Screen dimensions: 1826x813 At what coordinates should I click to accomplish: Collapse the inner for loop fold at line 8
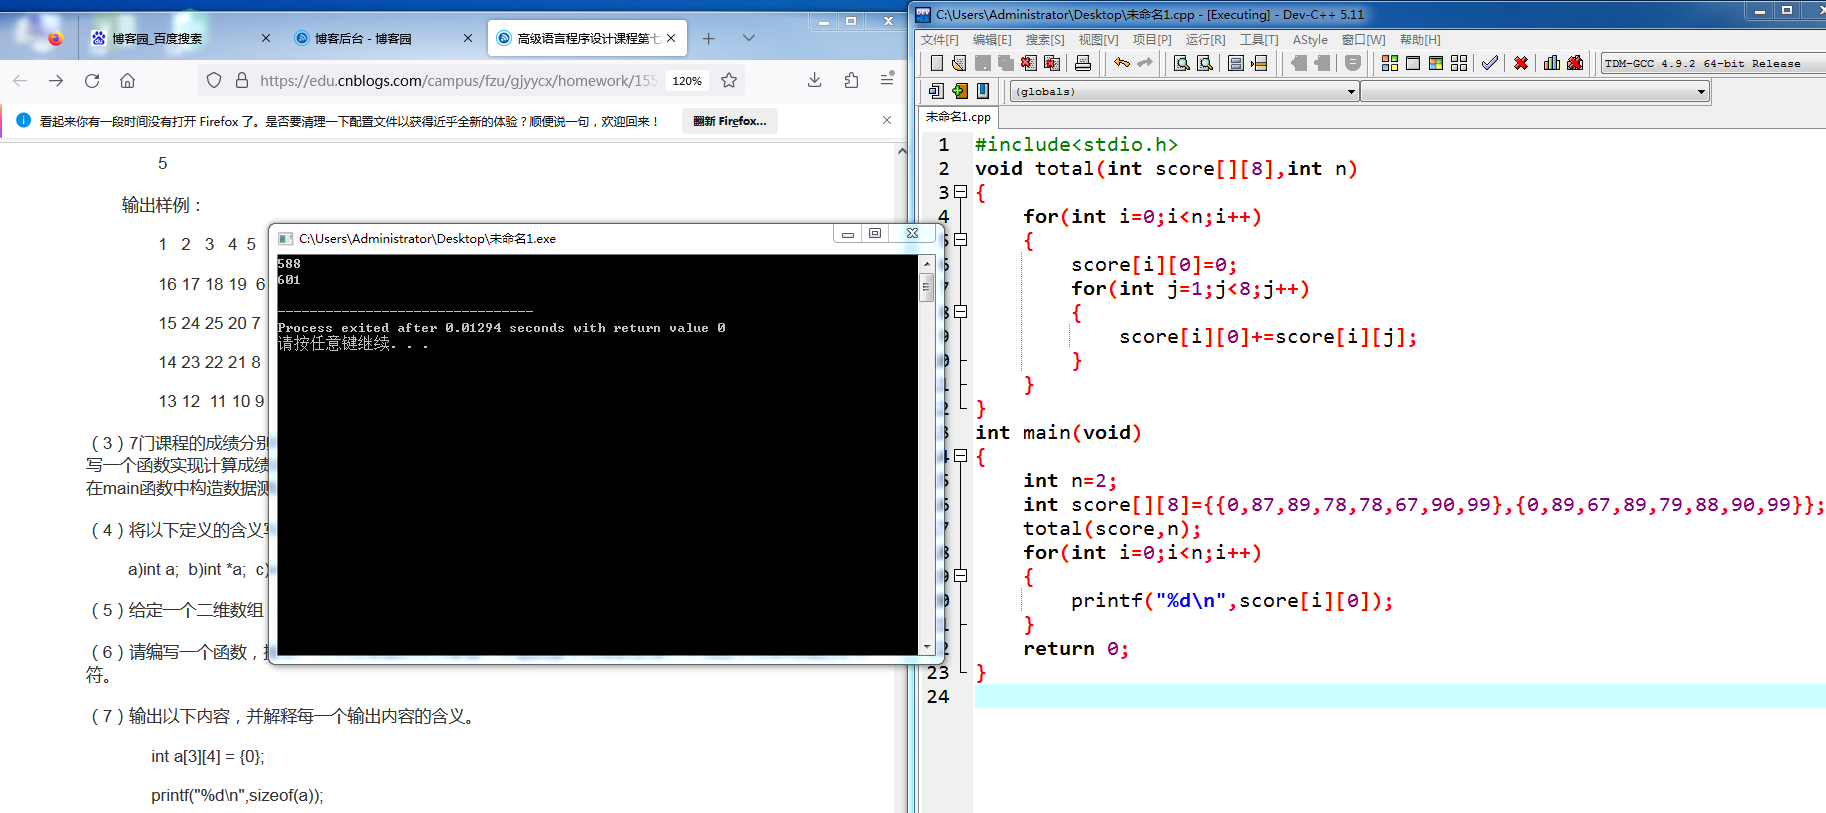click(x=961, y=312)
